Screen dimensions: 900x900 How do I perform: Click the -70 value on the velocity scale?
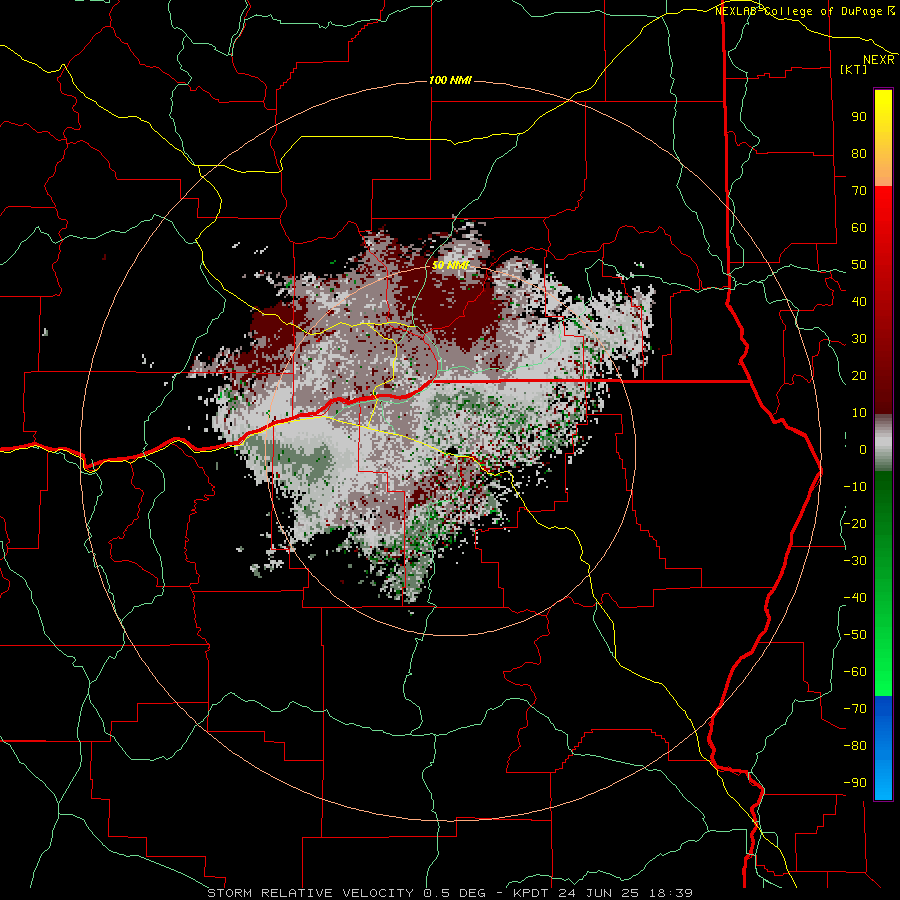click(x=855, y=709)
